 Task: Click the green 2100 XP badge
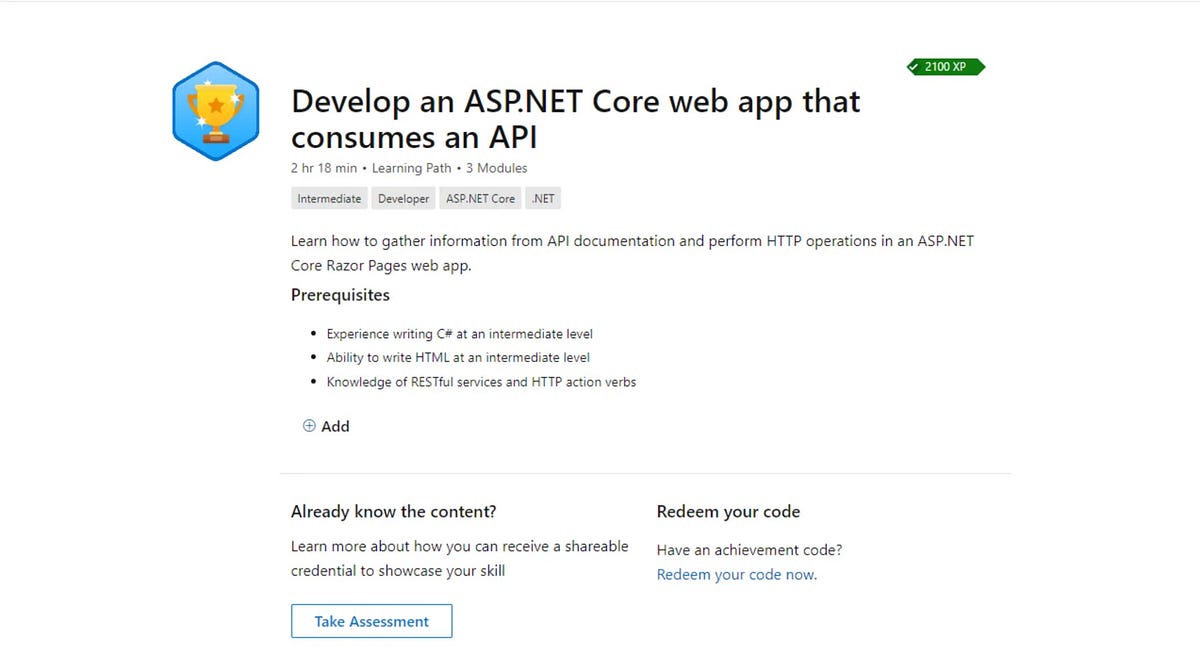(x=945, y=67)
